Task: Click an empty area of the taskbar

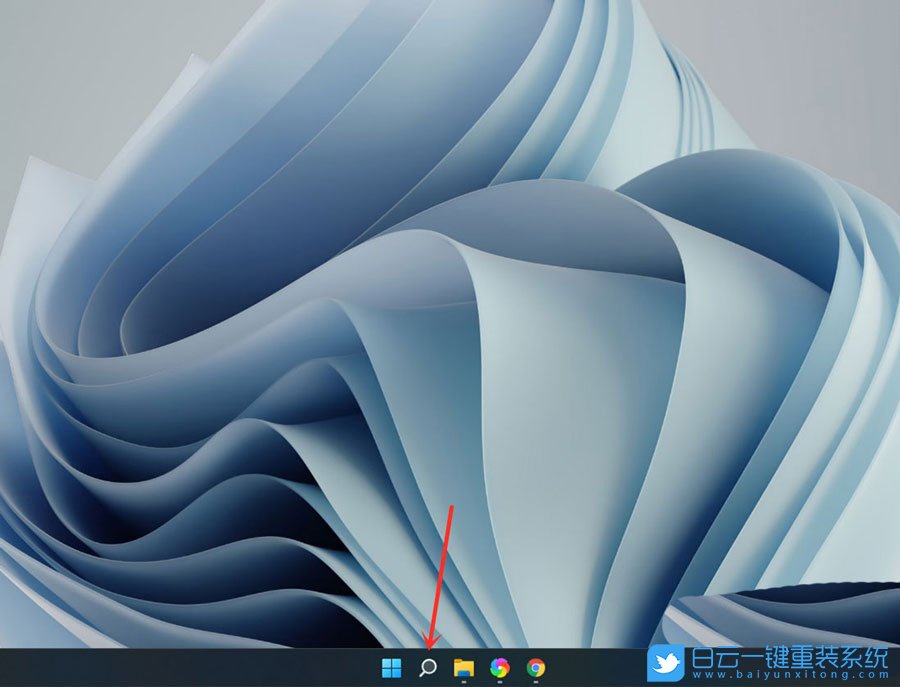Action: tap(200, 670)
